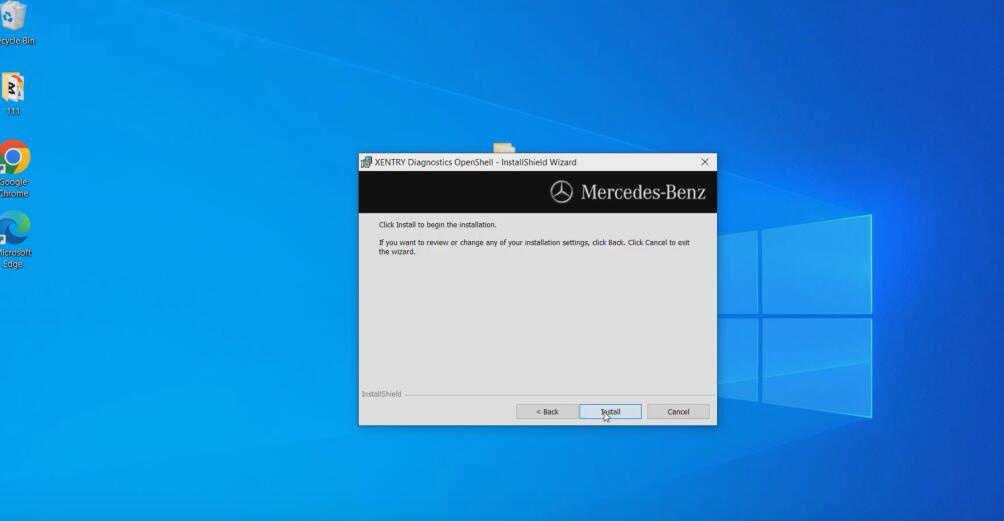Go back with the < Back button
Viewport: 1004px width, 521px height.
[x=547, y=412]
